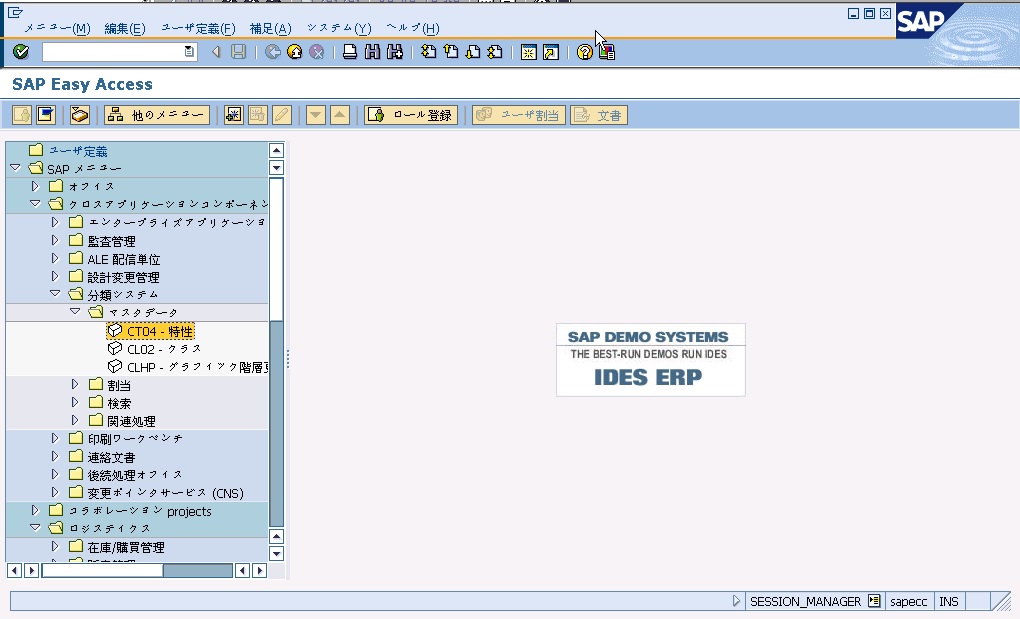Expand the 割当 folder
This screenshot has width=1020, height=619.
[75, 384]
